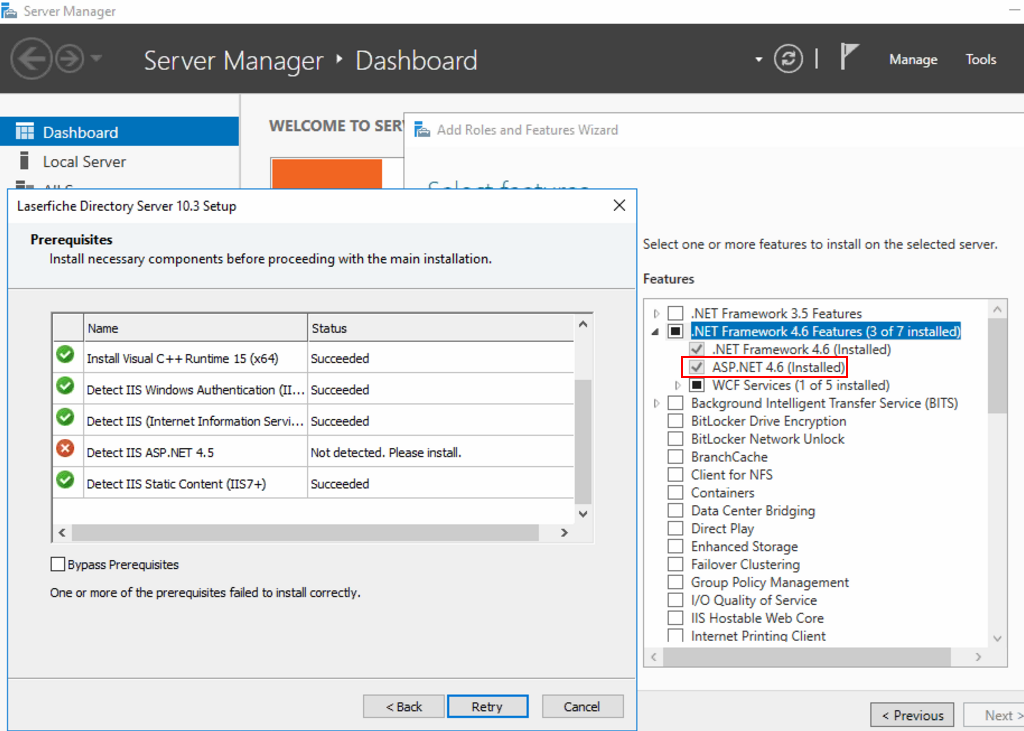The image size is (1024, 731).
Task: Click the Status column header
Action: (x=441, y=328)
